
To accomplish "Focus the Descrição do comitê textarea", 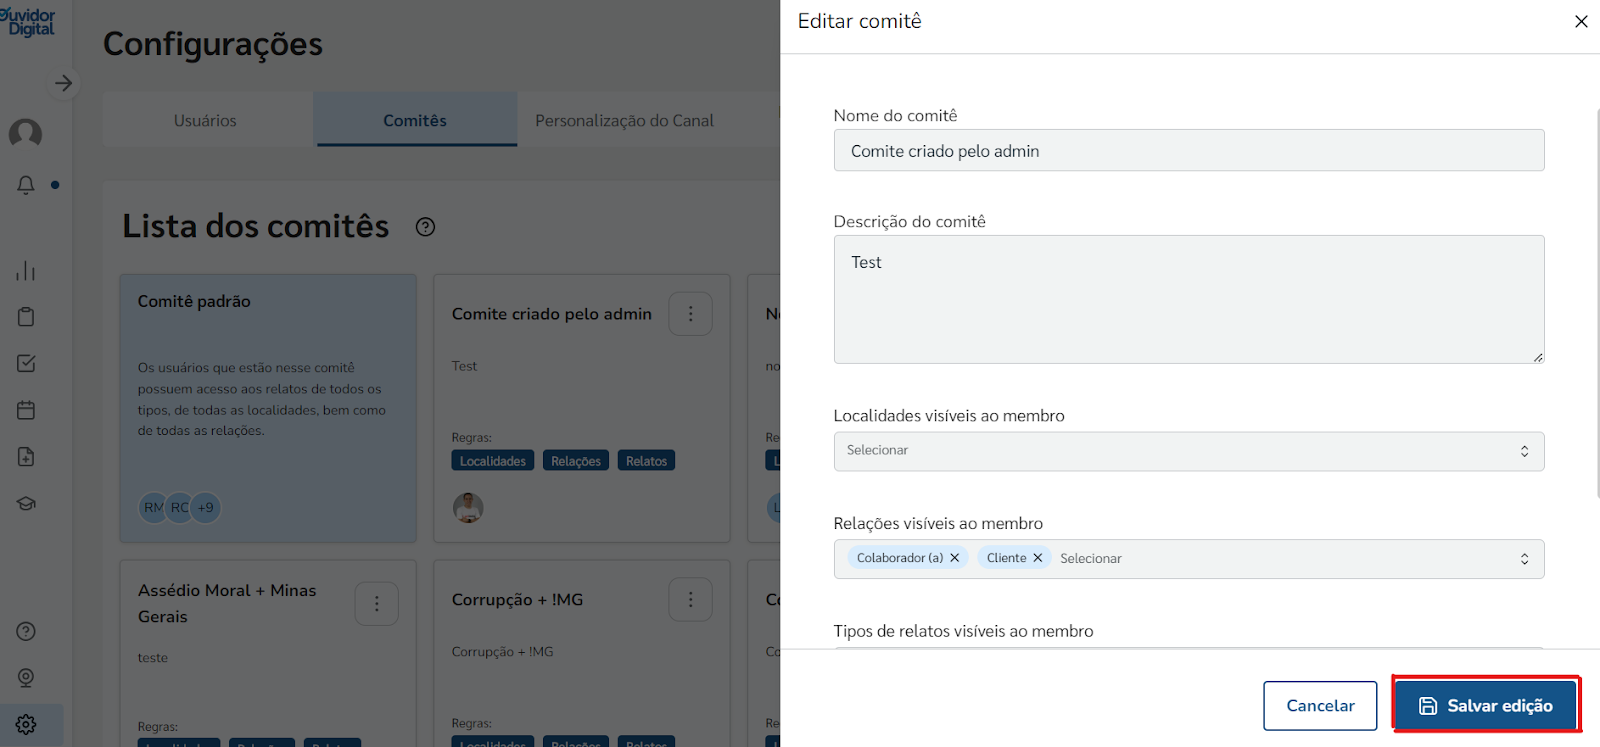I will (x=1189, y=299).
